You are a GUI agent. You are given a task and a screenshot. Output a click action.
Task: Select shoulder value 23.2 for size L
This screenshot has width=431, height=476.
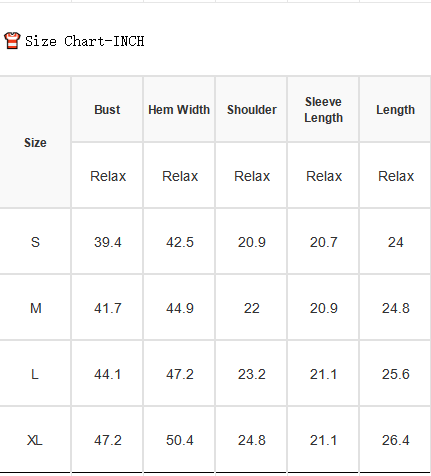coord(252,374)
